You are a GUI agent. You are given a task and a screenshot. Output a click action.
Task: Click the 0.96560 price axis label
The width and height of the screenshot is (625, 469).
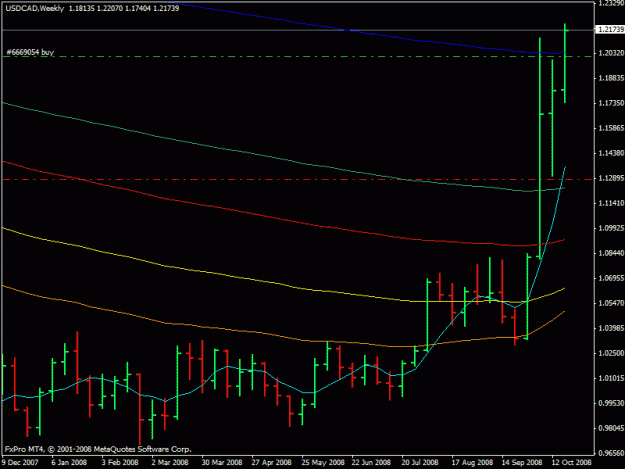(x=611, y=453)
